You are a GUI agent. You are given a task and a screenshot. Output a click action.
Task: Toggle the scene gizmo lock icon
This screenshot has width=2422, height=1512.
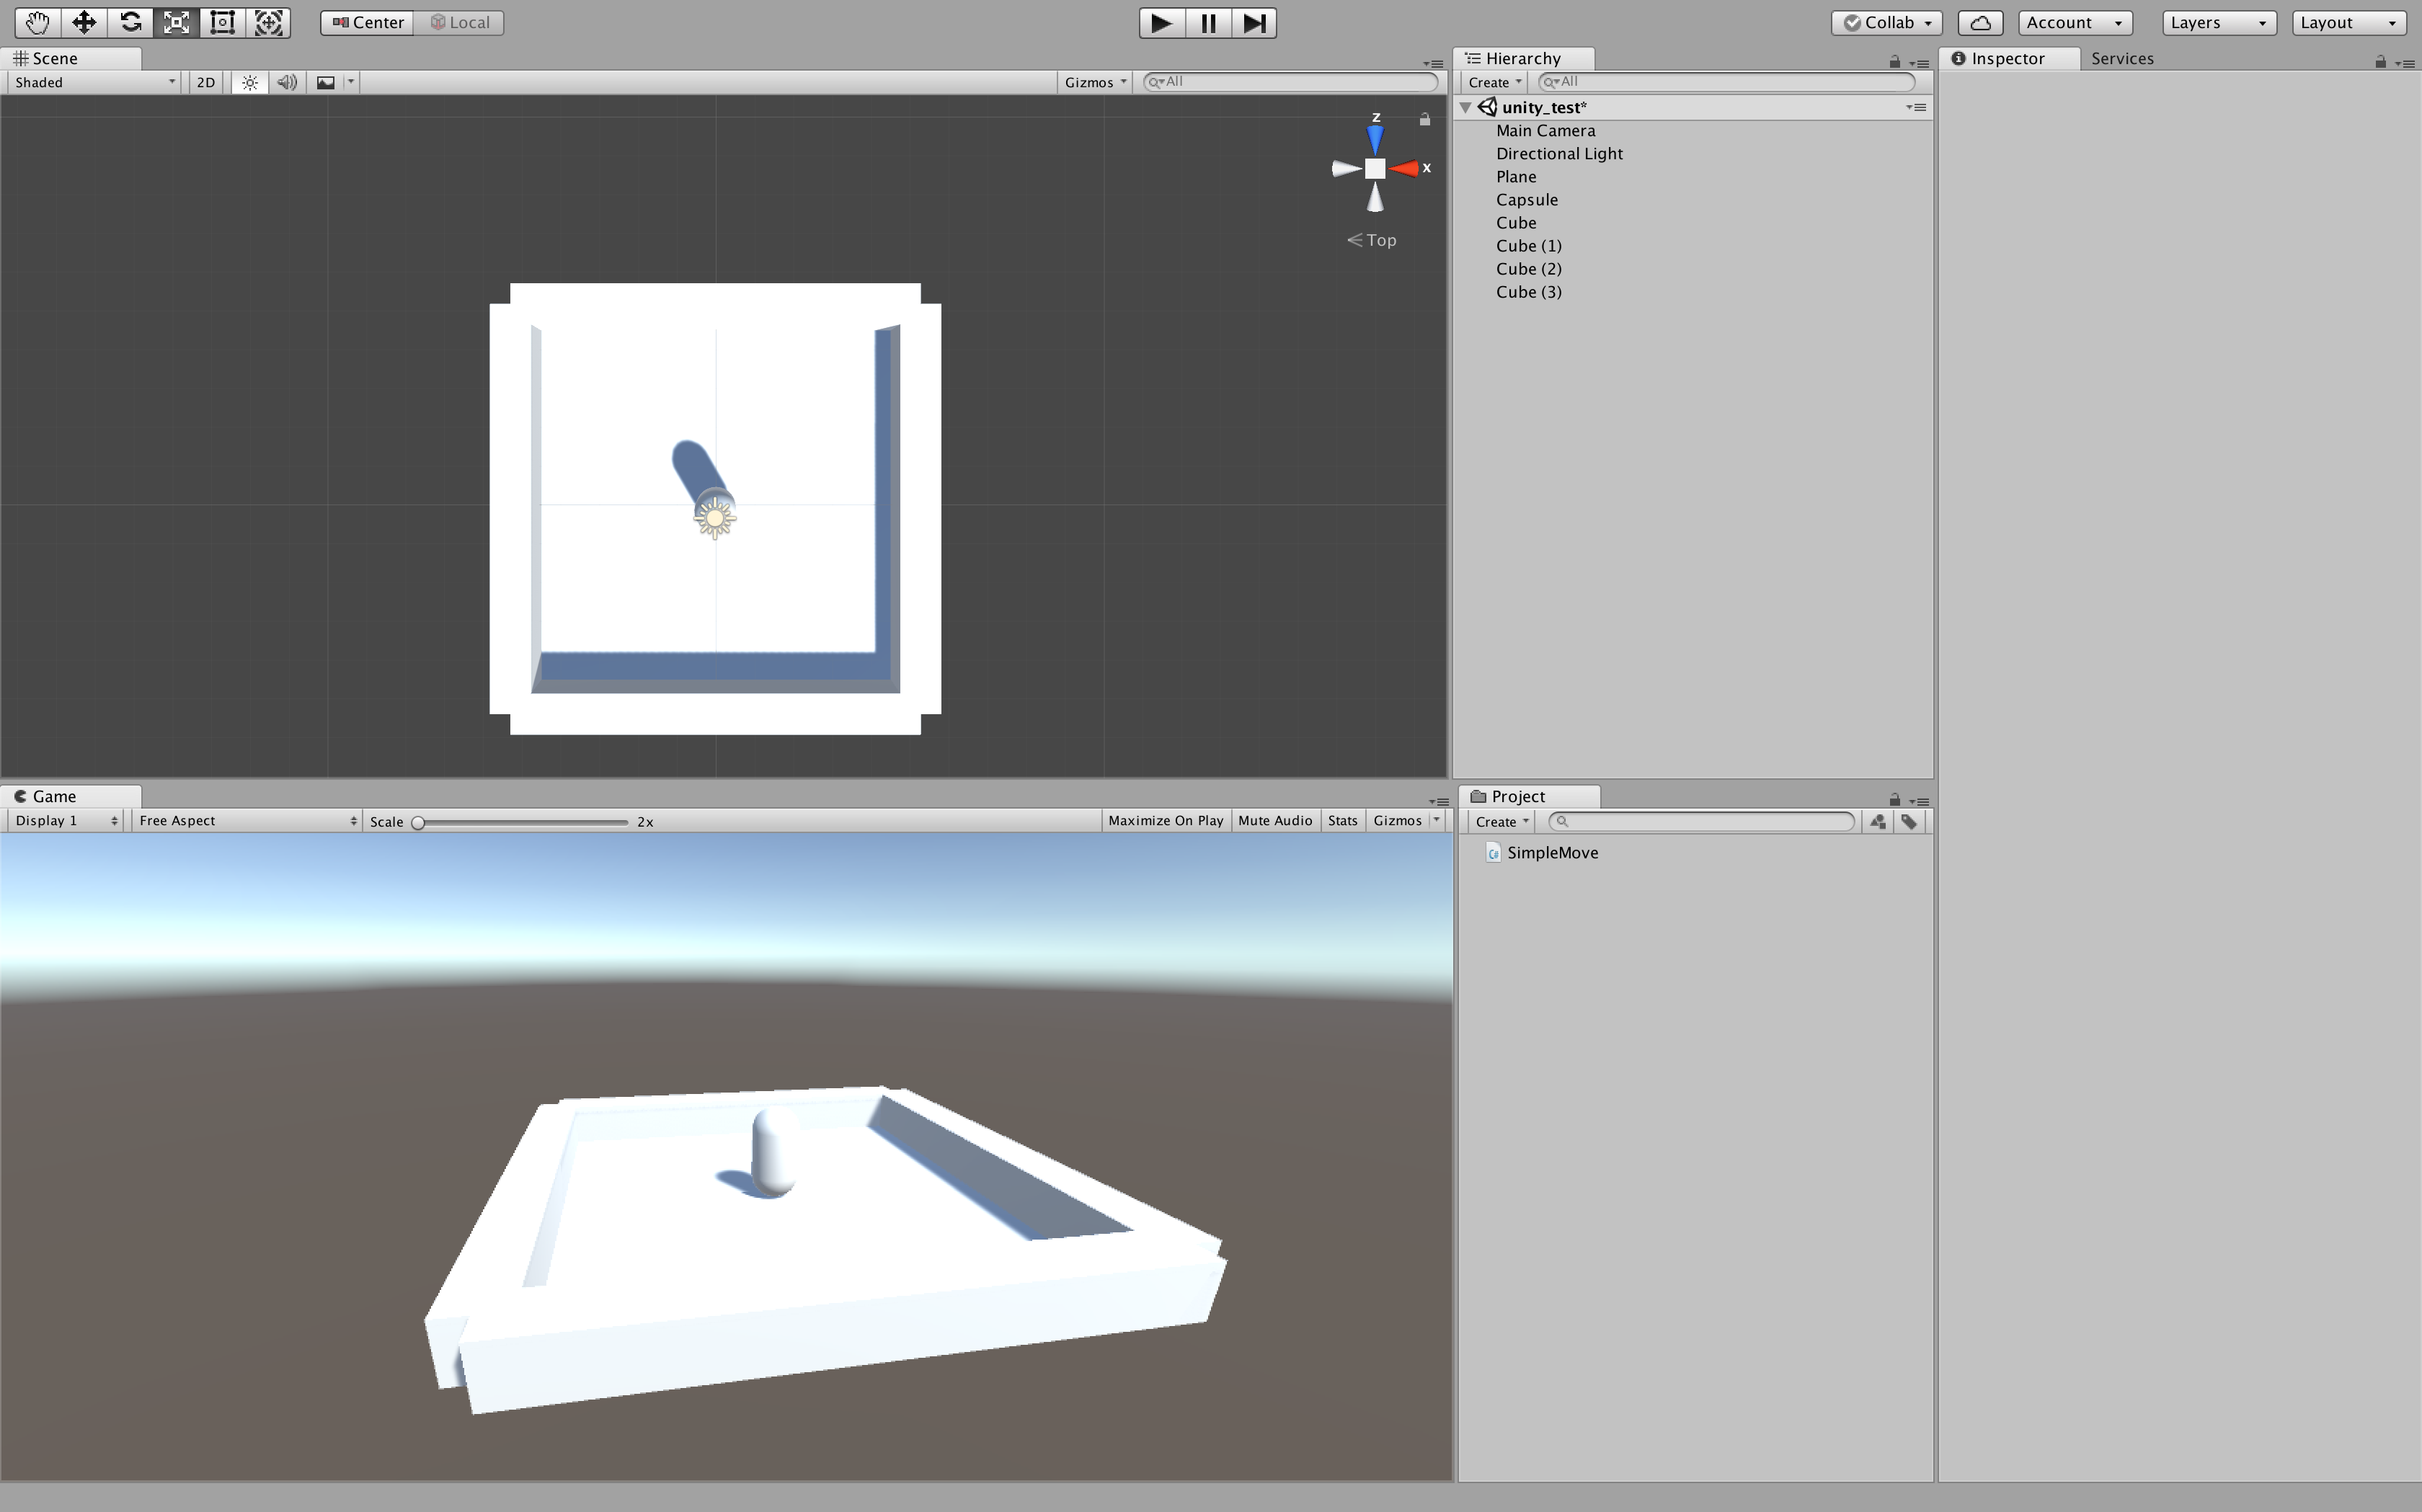[x=1425, y=119]
